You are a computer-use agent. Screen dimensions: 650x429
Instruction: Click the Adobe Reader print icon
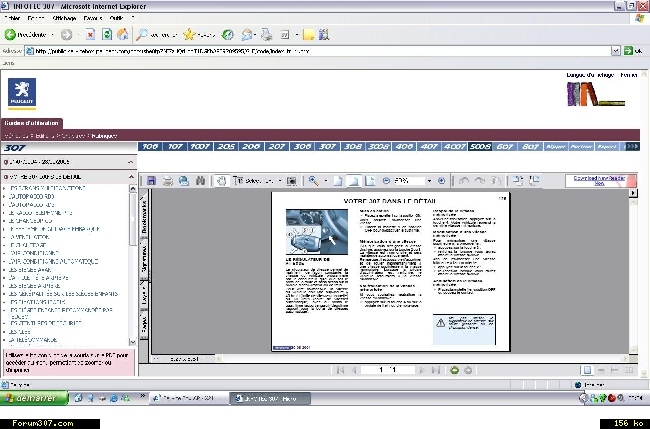[167, 181]
